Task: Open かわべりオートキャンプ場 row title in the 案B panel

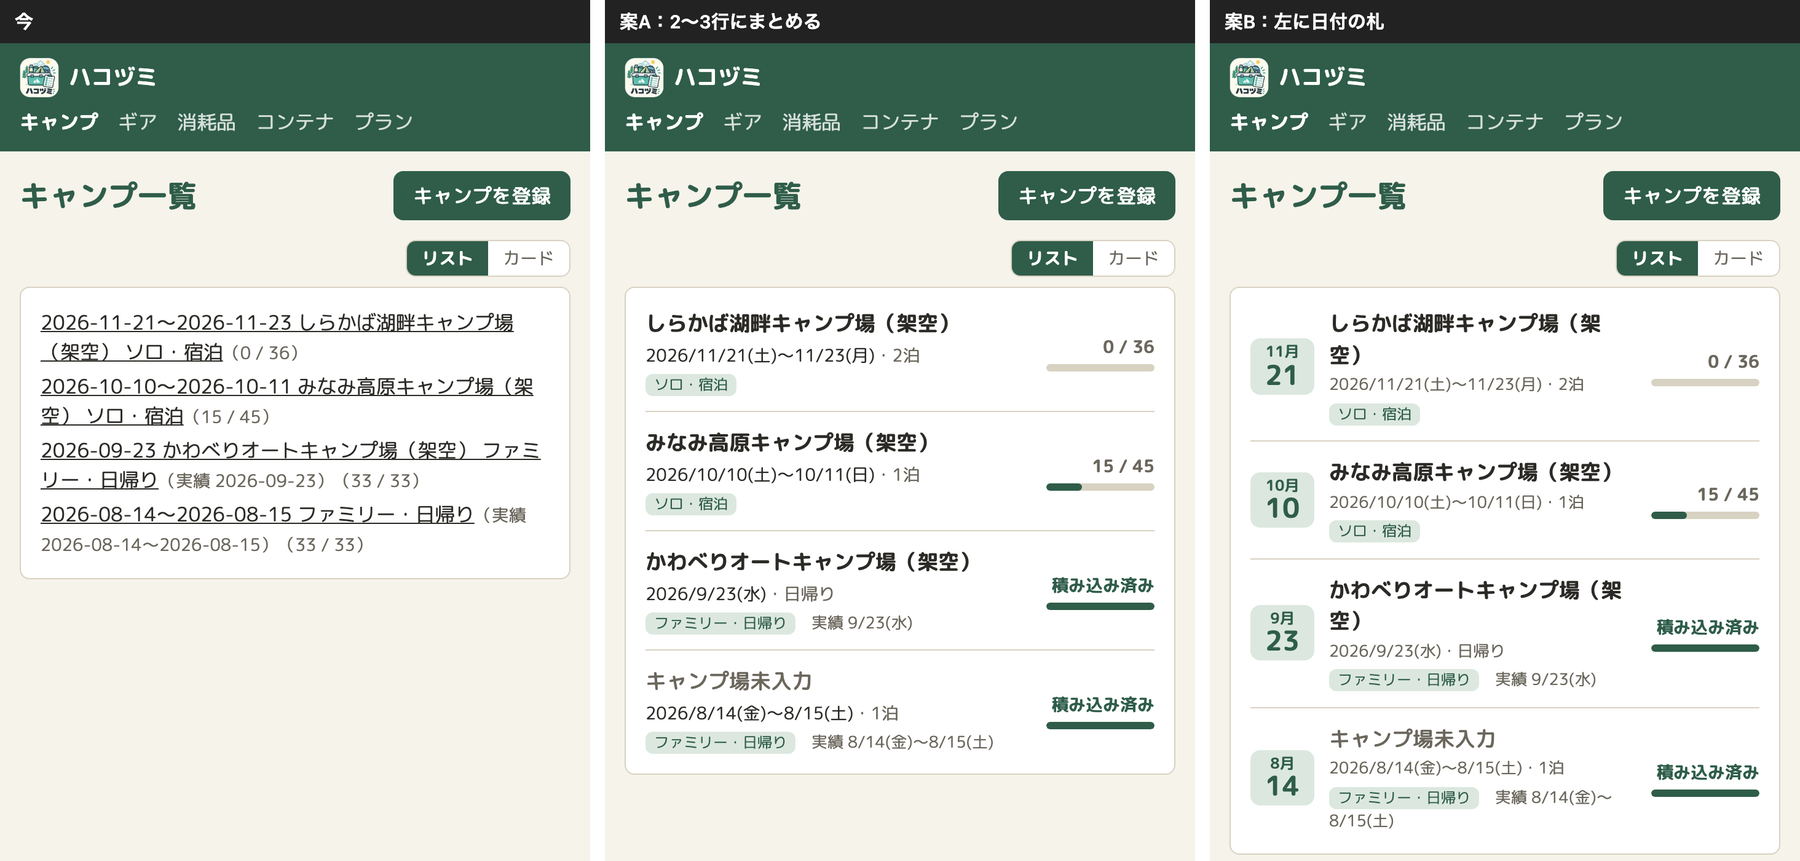Action: point(1475,605)
